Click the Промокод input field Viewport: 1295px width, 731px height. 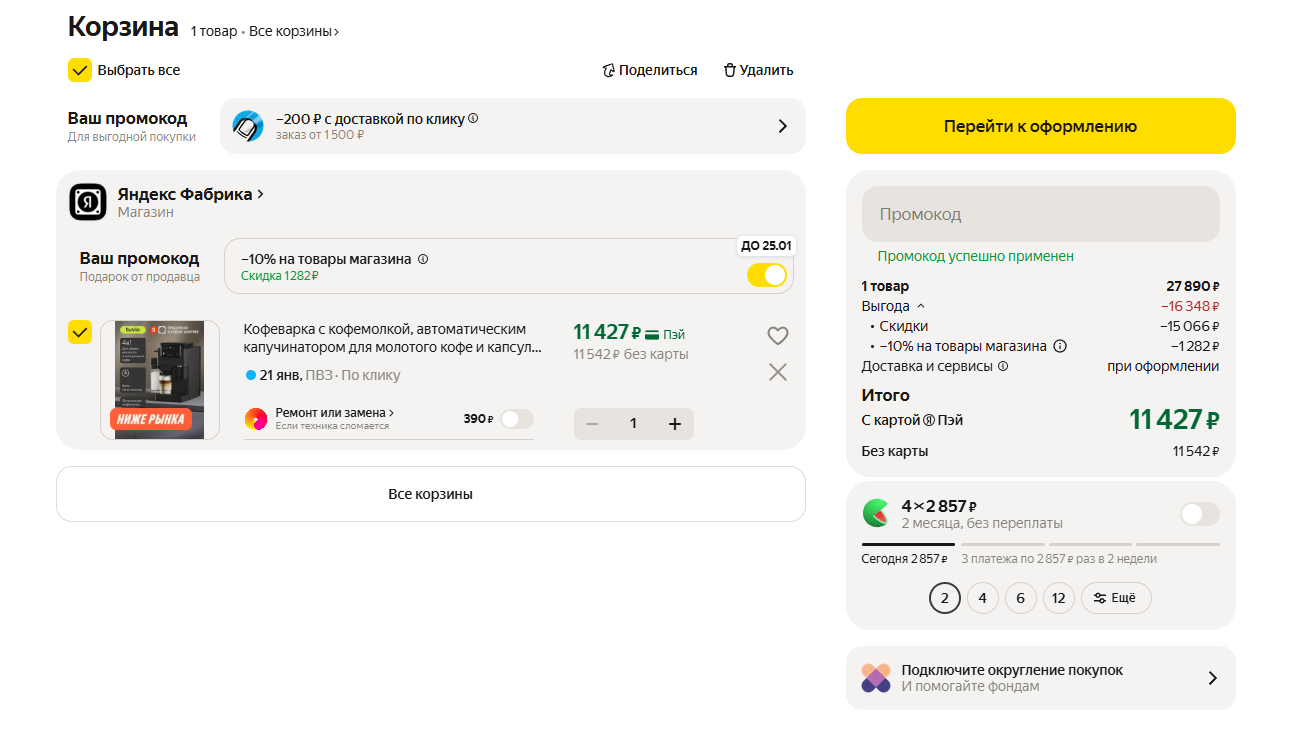pyautogui.click(x=1040, y=214)
